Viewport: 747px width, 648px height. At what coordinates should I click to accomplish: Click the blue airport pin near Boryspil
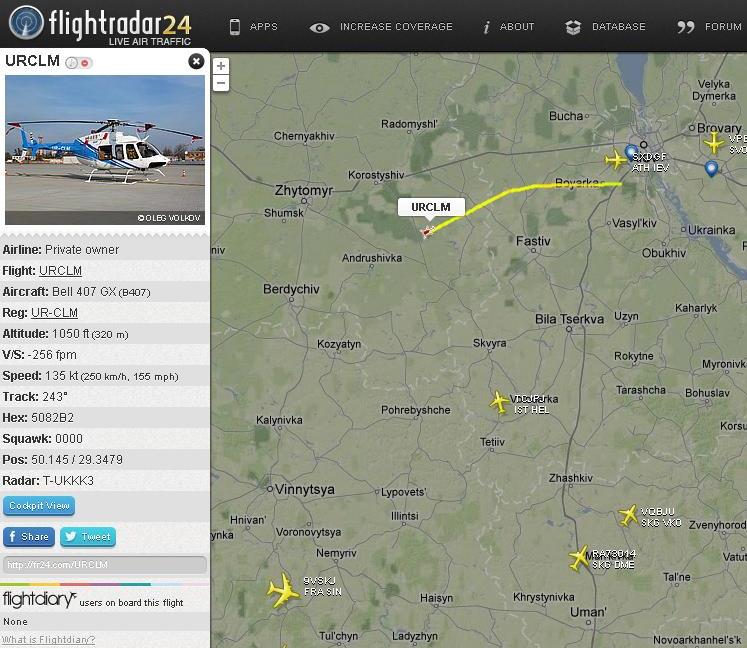(711, 169)
